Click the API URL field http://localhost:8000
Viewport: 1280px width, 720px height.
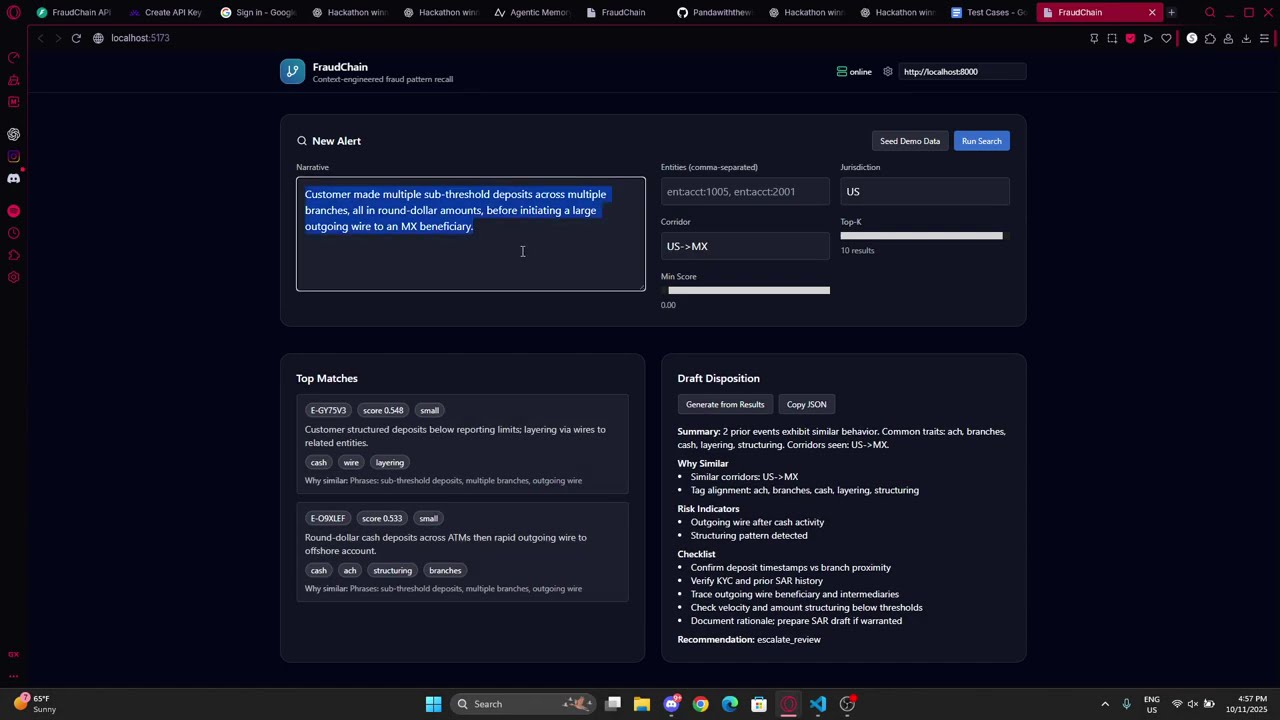click(x=962, y=72)
